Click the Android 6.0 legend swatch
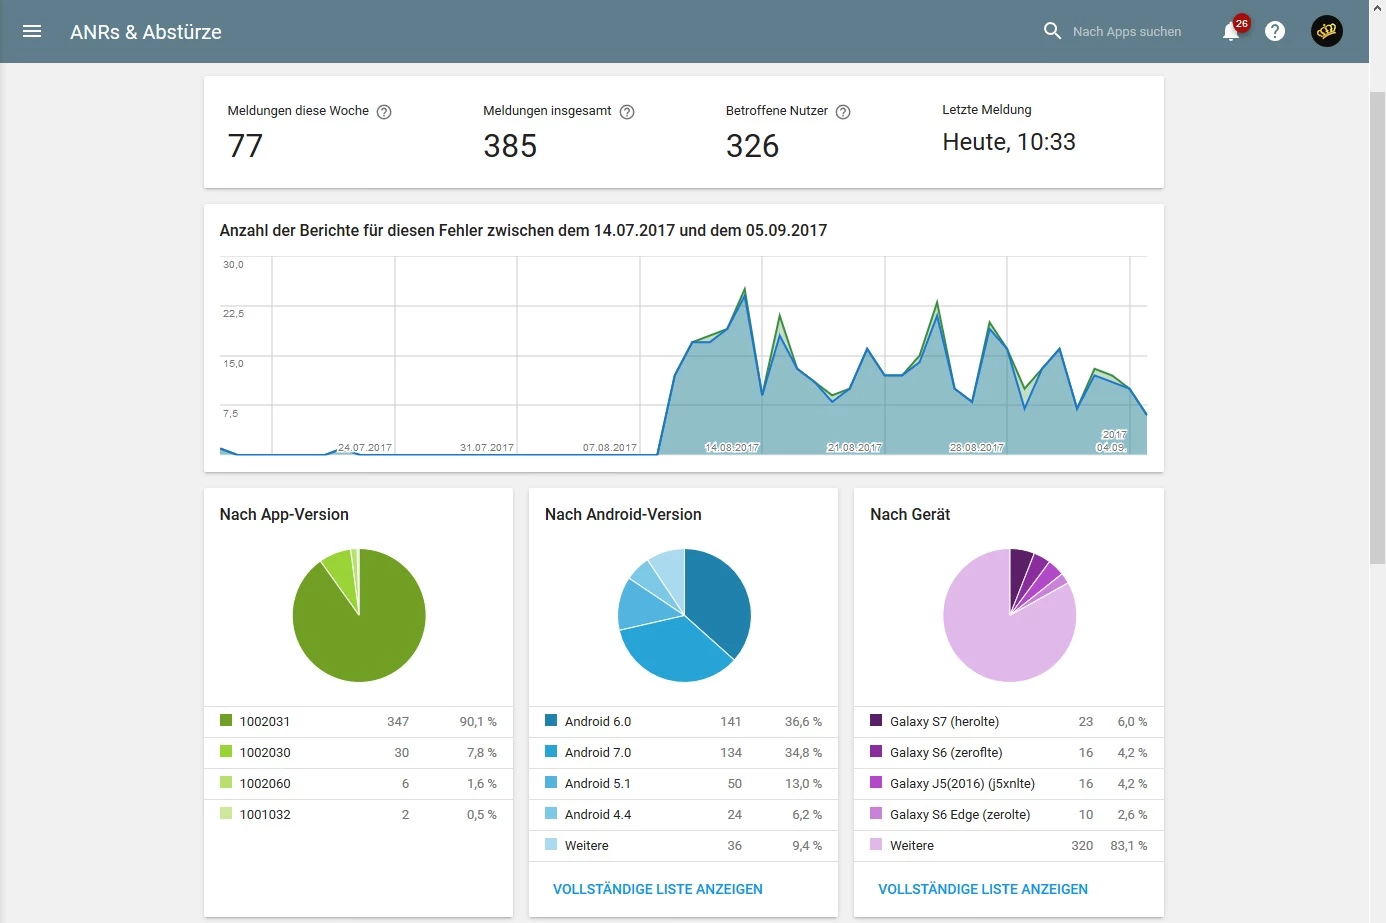1386x923 pixels. (551, 720)
